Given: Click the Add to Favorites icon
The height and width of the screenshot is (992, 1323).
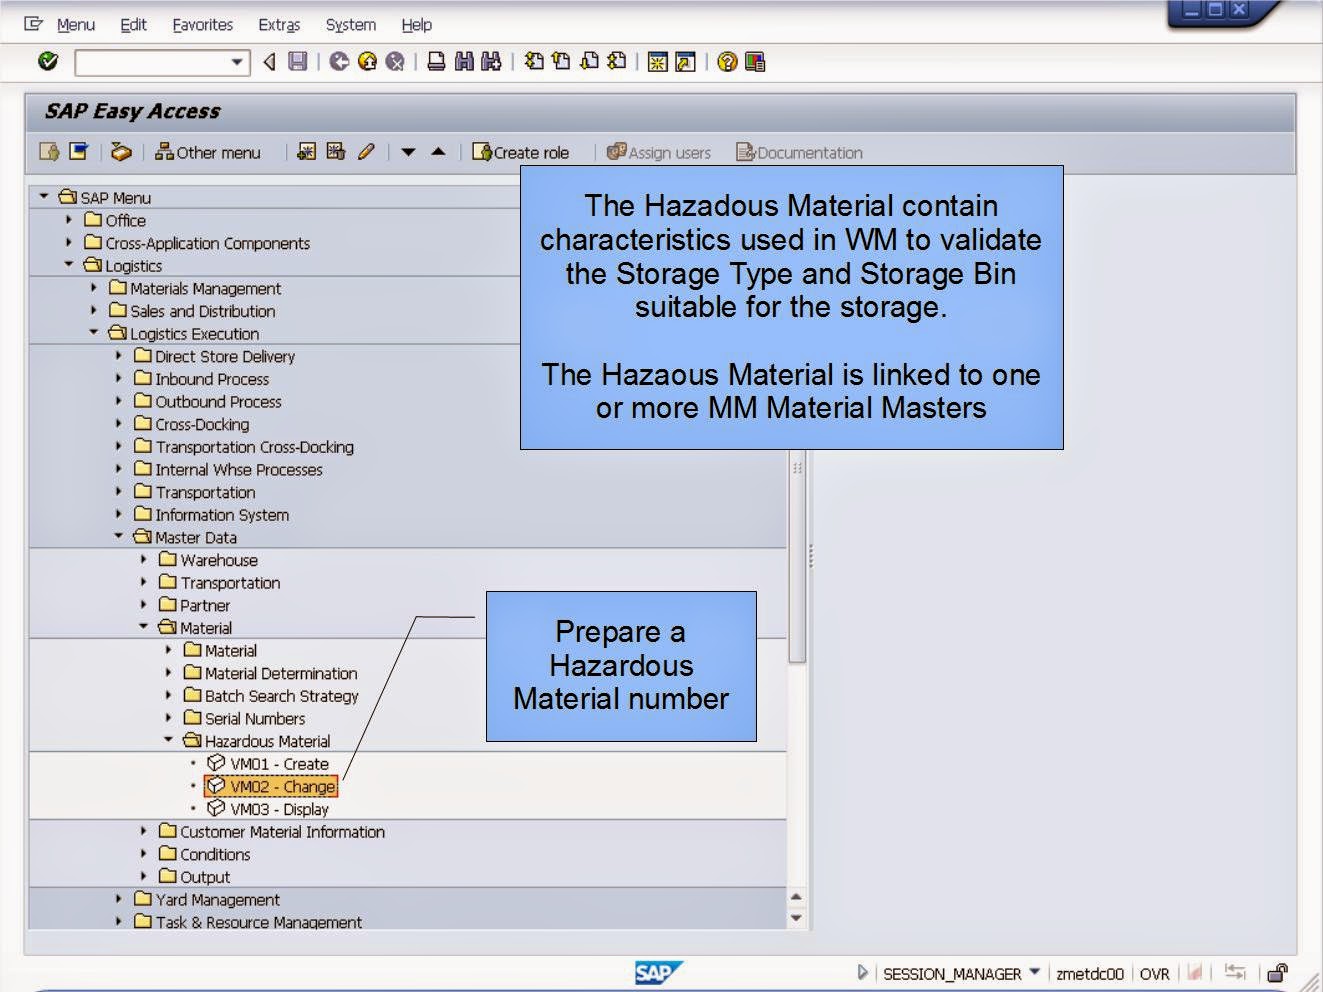Looking at the screenshot, I should [307, 152].
